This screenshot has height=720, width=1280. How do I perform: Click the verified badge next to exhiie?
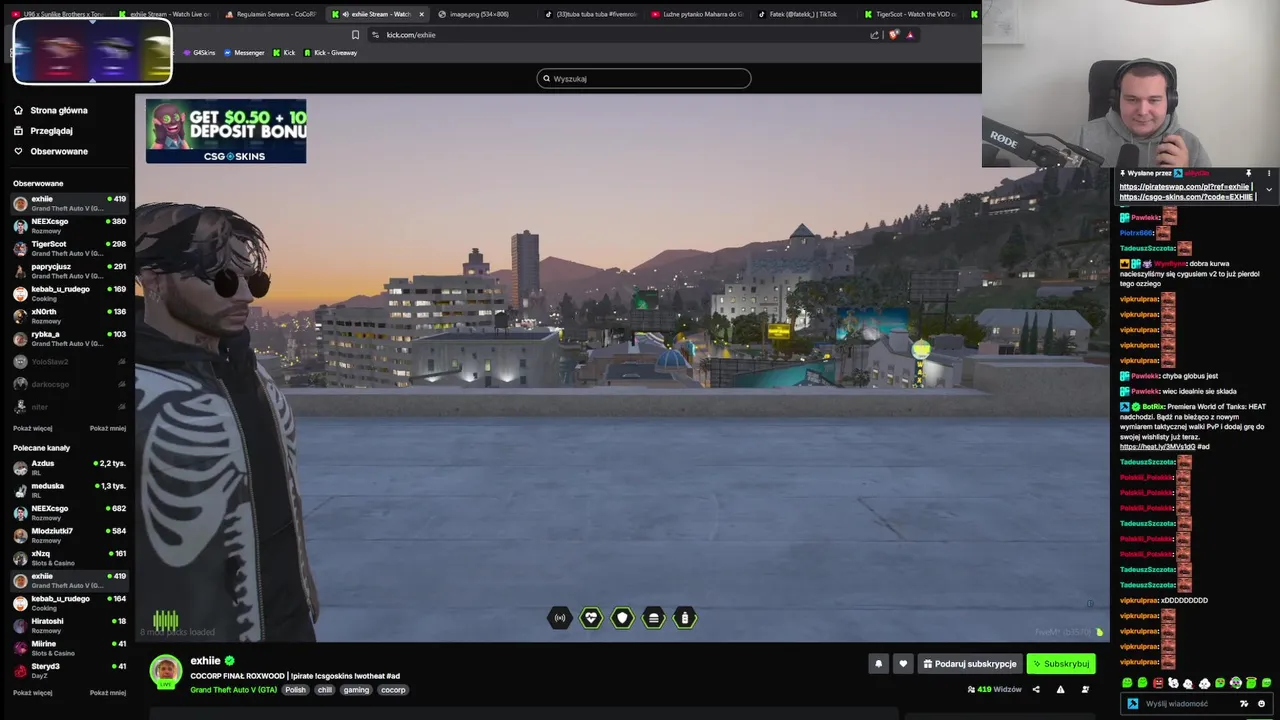point(230,661)
